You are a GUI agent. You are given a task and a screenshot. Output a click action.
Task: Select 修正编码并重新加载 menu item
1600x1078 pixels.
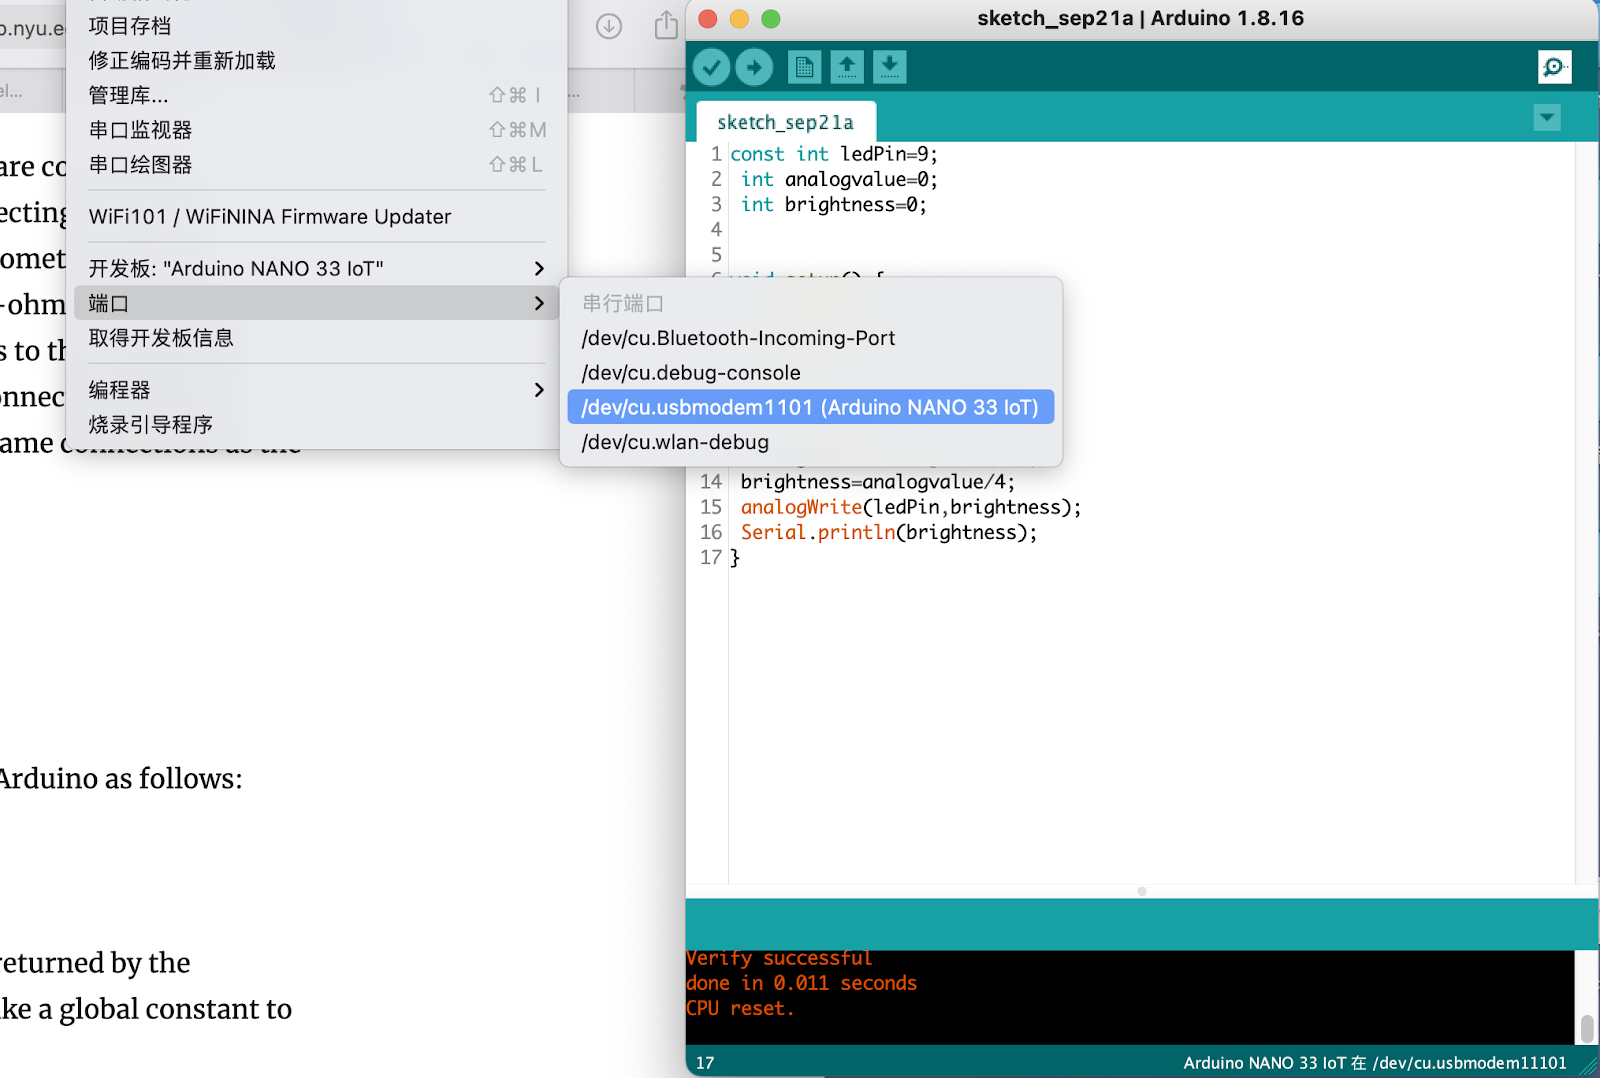tap(316, 60)
